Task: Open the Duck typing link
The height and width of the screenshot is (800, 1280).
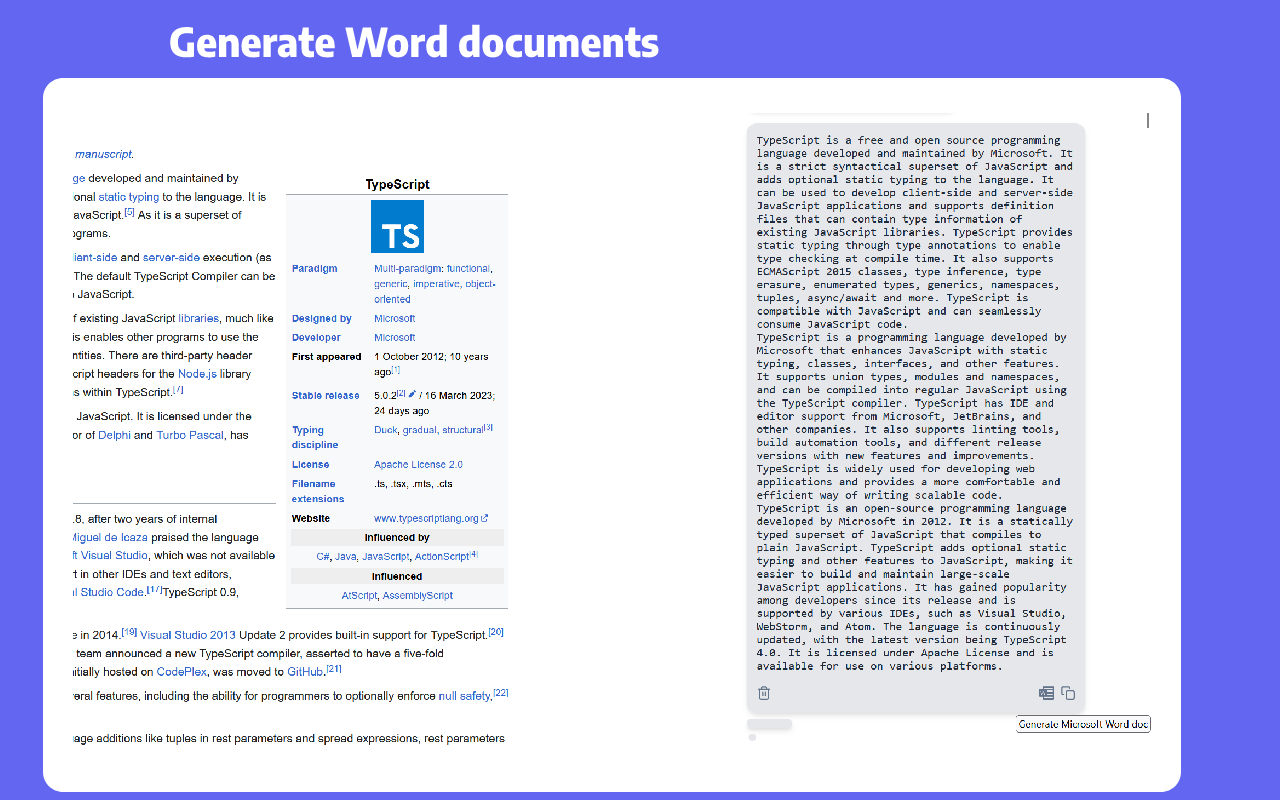Action: click(385, 430)
